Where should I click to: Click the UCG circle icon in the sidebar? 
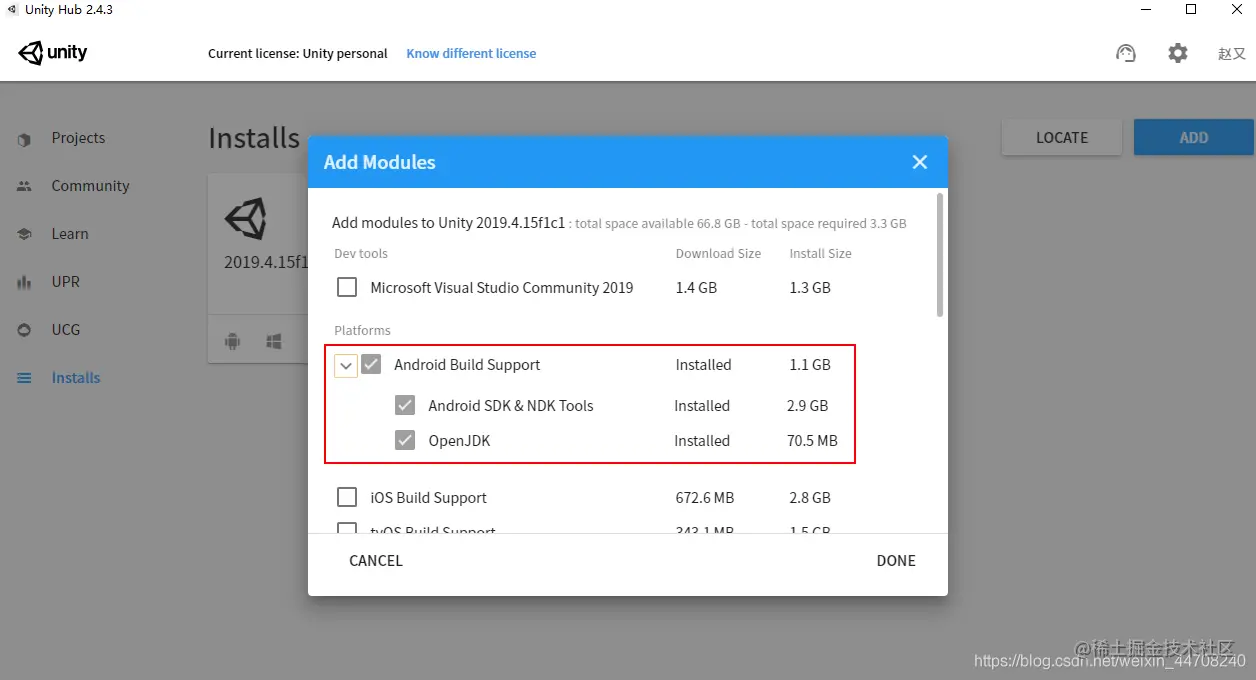pyautogui.click(x=24, y=330)
